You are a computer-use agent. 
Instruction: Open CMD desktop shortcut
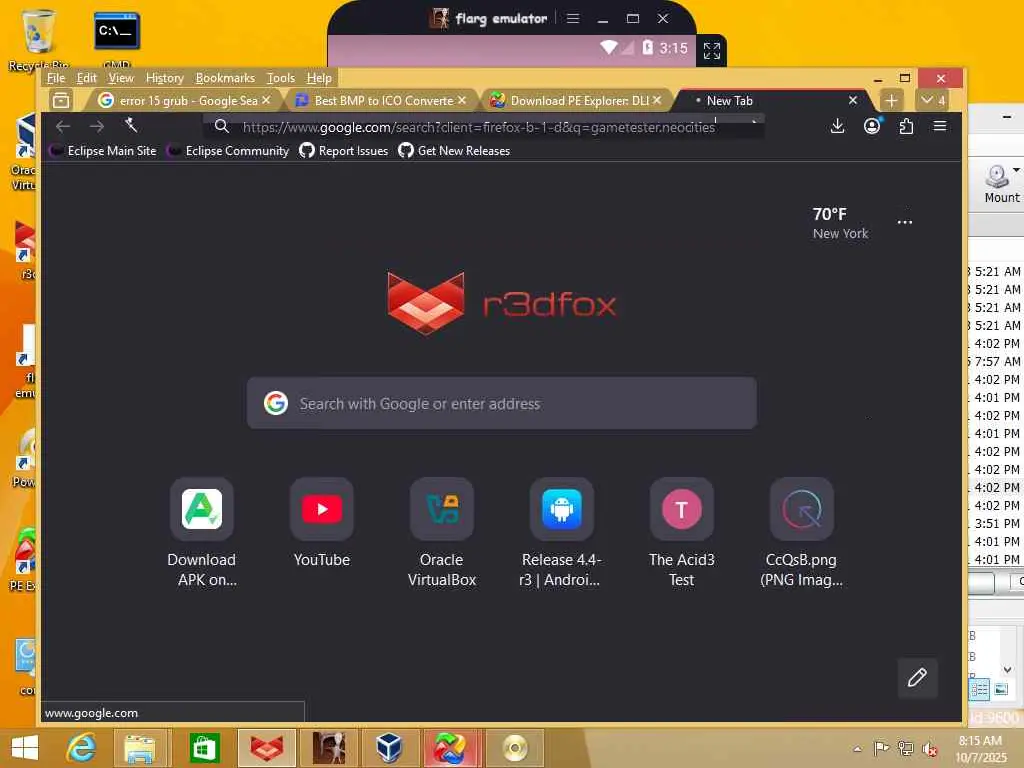116,39
